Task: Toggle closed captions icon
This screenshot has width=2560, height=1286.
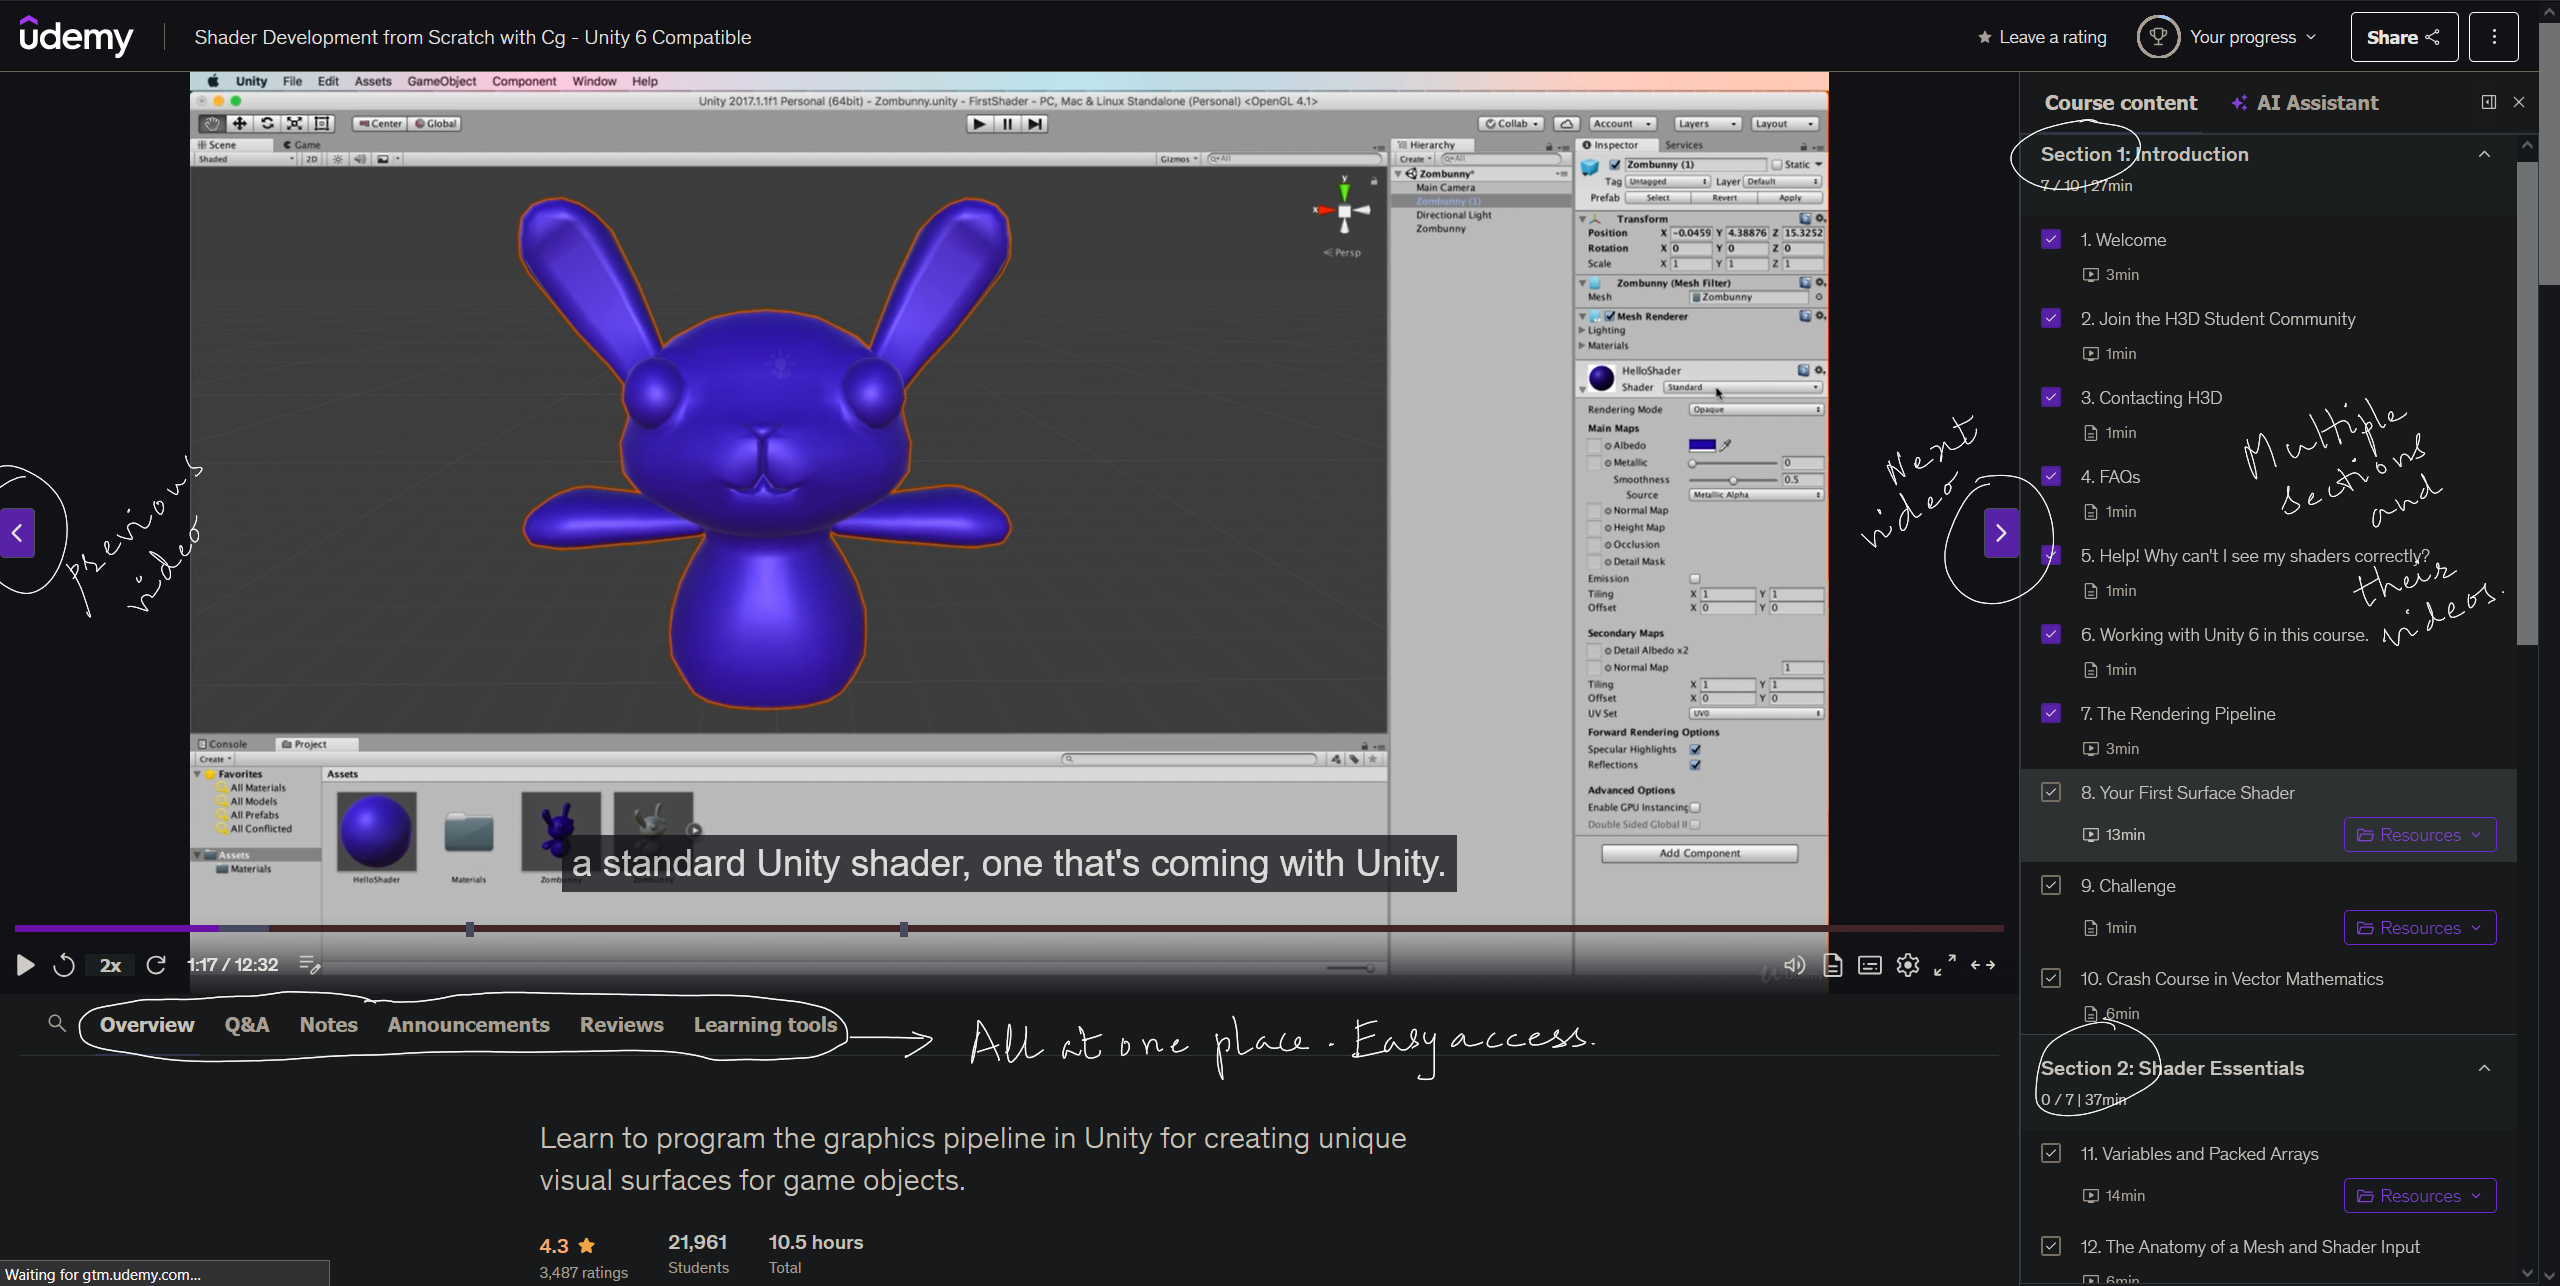Action: coord(1870,965)
